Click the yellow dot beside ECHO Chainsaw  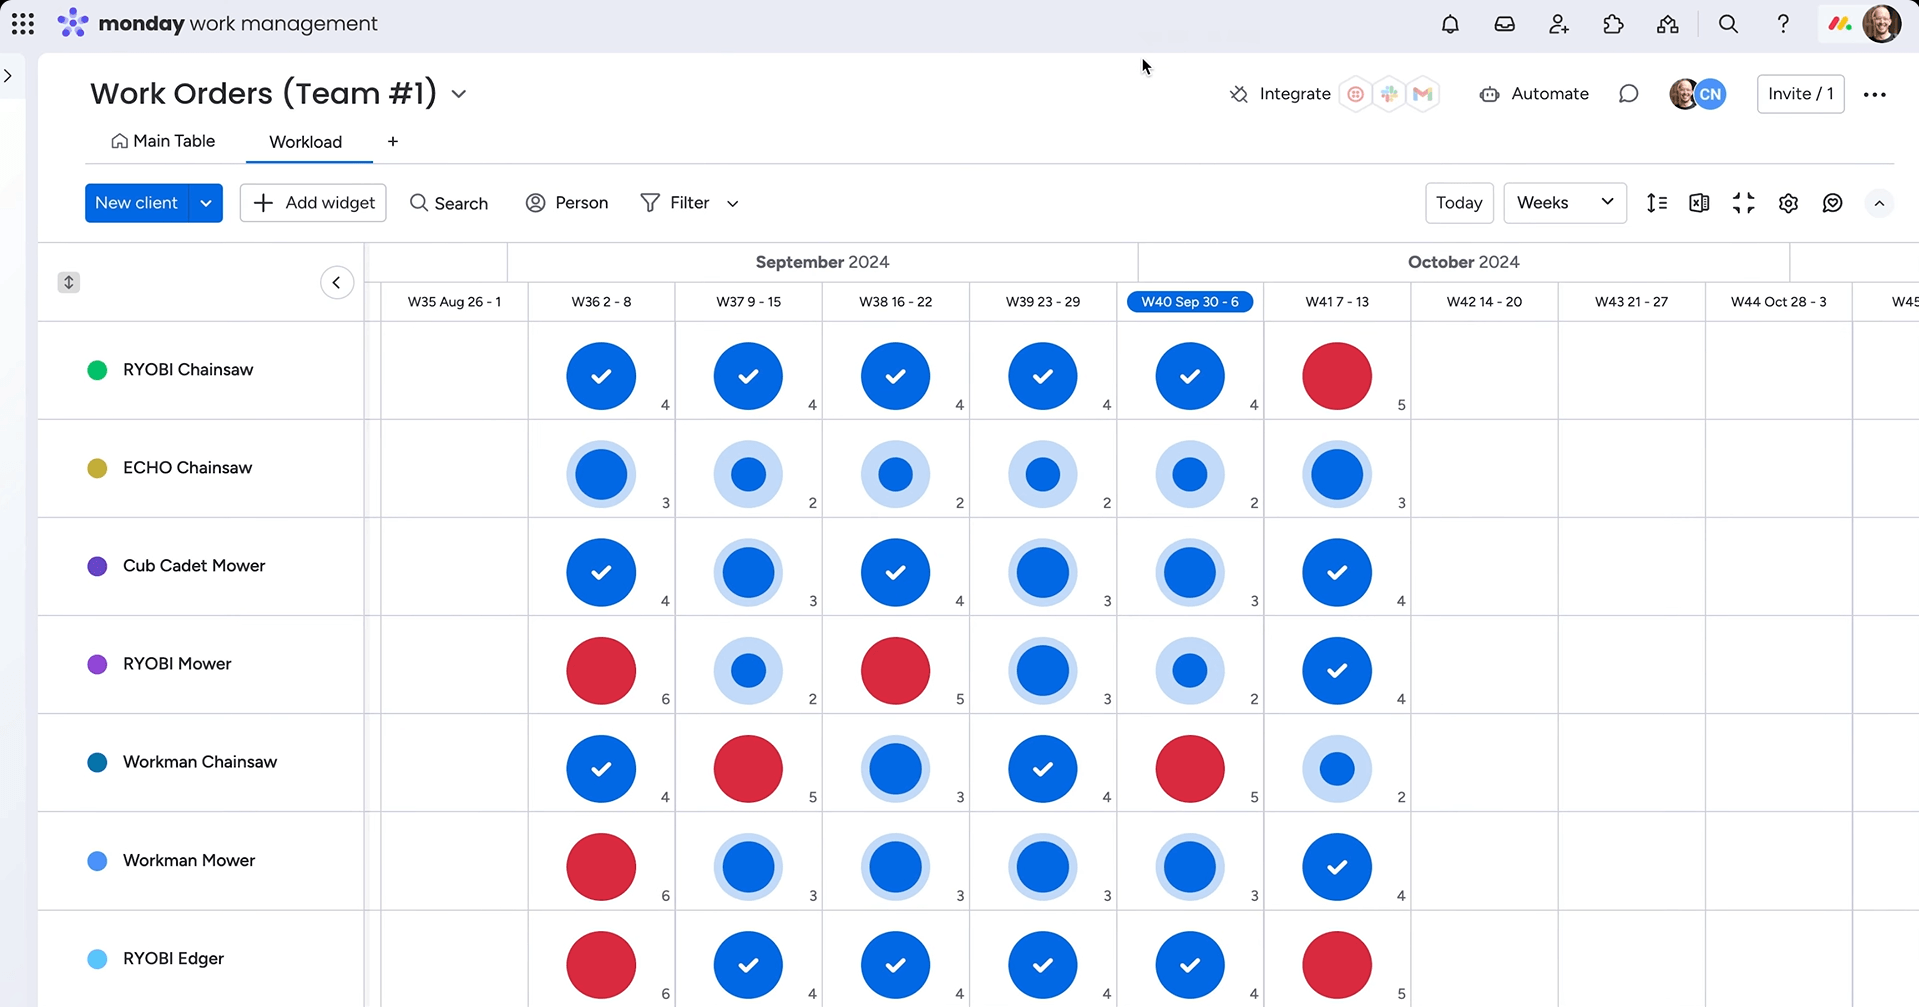click(x=97, y=469)
